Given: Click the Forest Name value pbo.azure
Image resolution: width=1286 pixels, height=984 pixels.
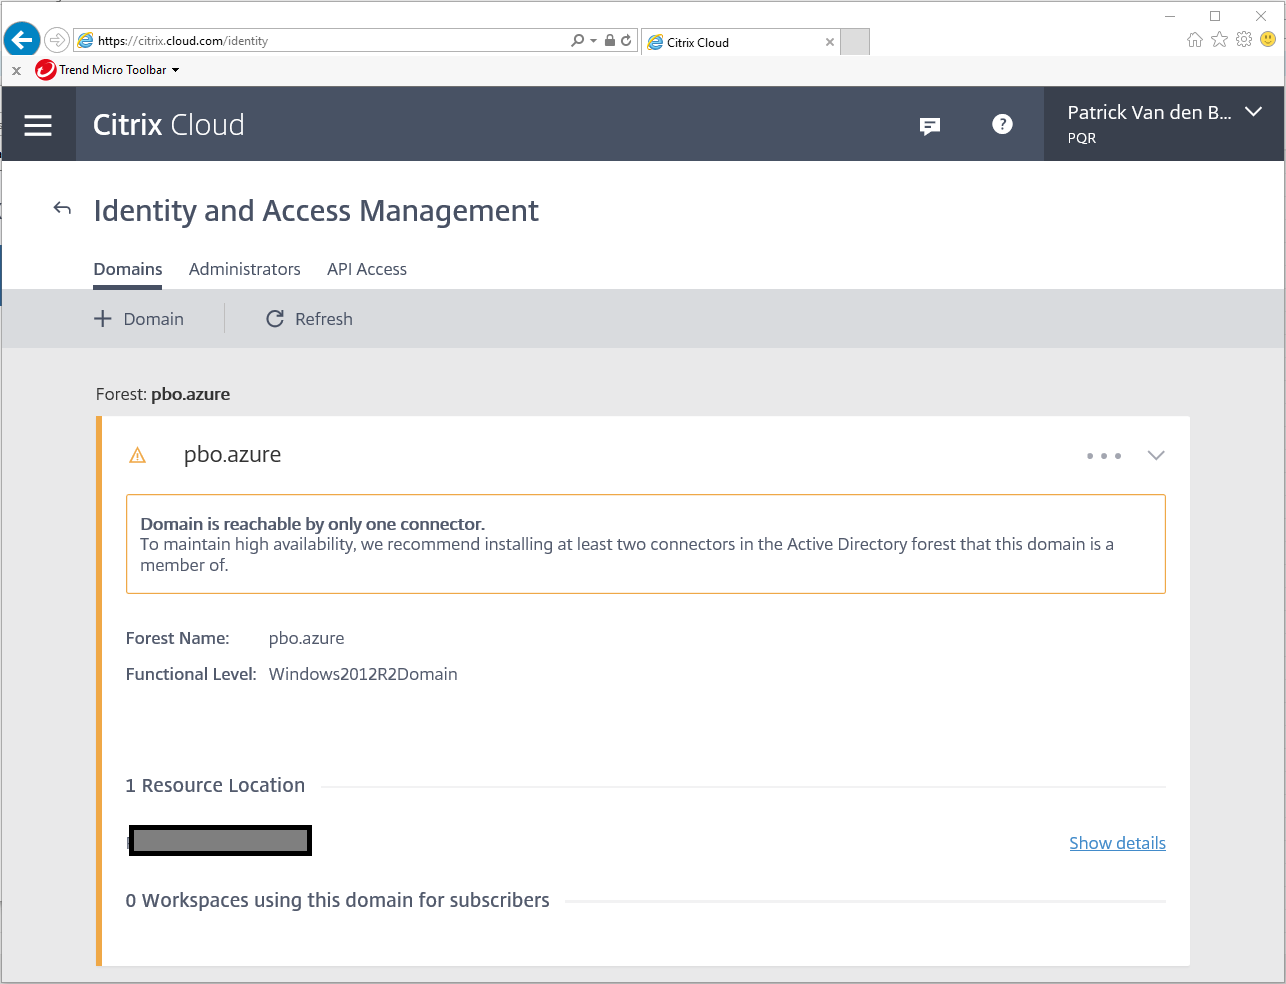Looking at the screenshot, I should tap(306, 638).
